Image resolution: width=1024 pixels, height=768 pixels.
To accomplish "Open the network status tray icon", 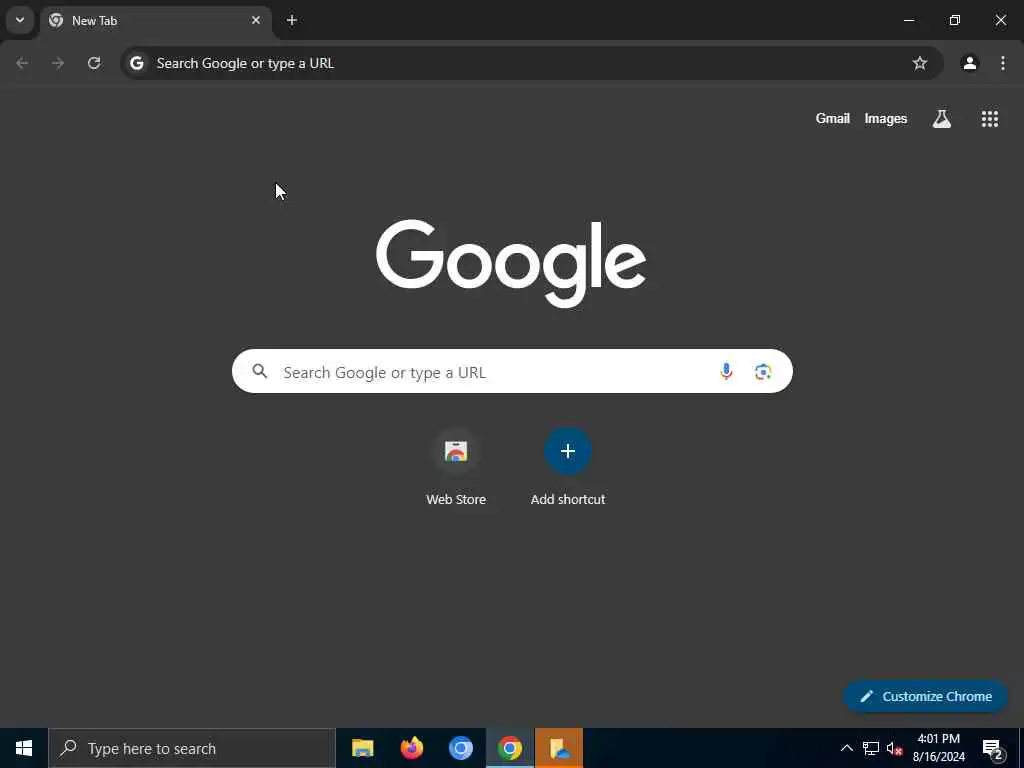I will pyautogui.click(x=871, y=748).
